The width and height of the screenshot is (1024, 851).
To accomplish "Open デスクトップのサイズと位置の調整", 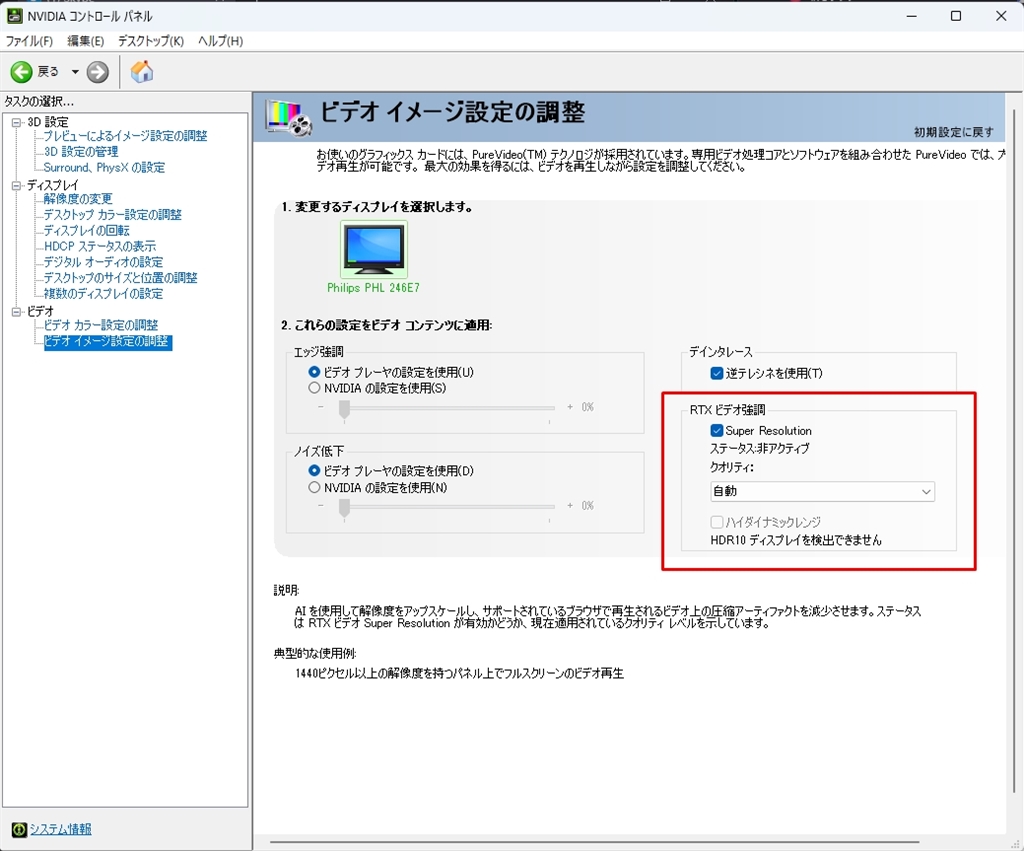I will pyautogui.click(x=120, y=278).
